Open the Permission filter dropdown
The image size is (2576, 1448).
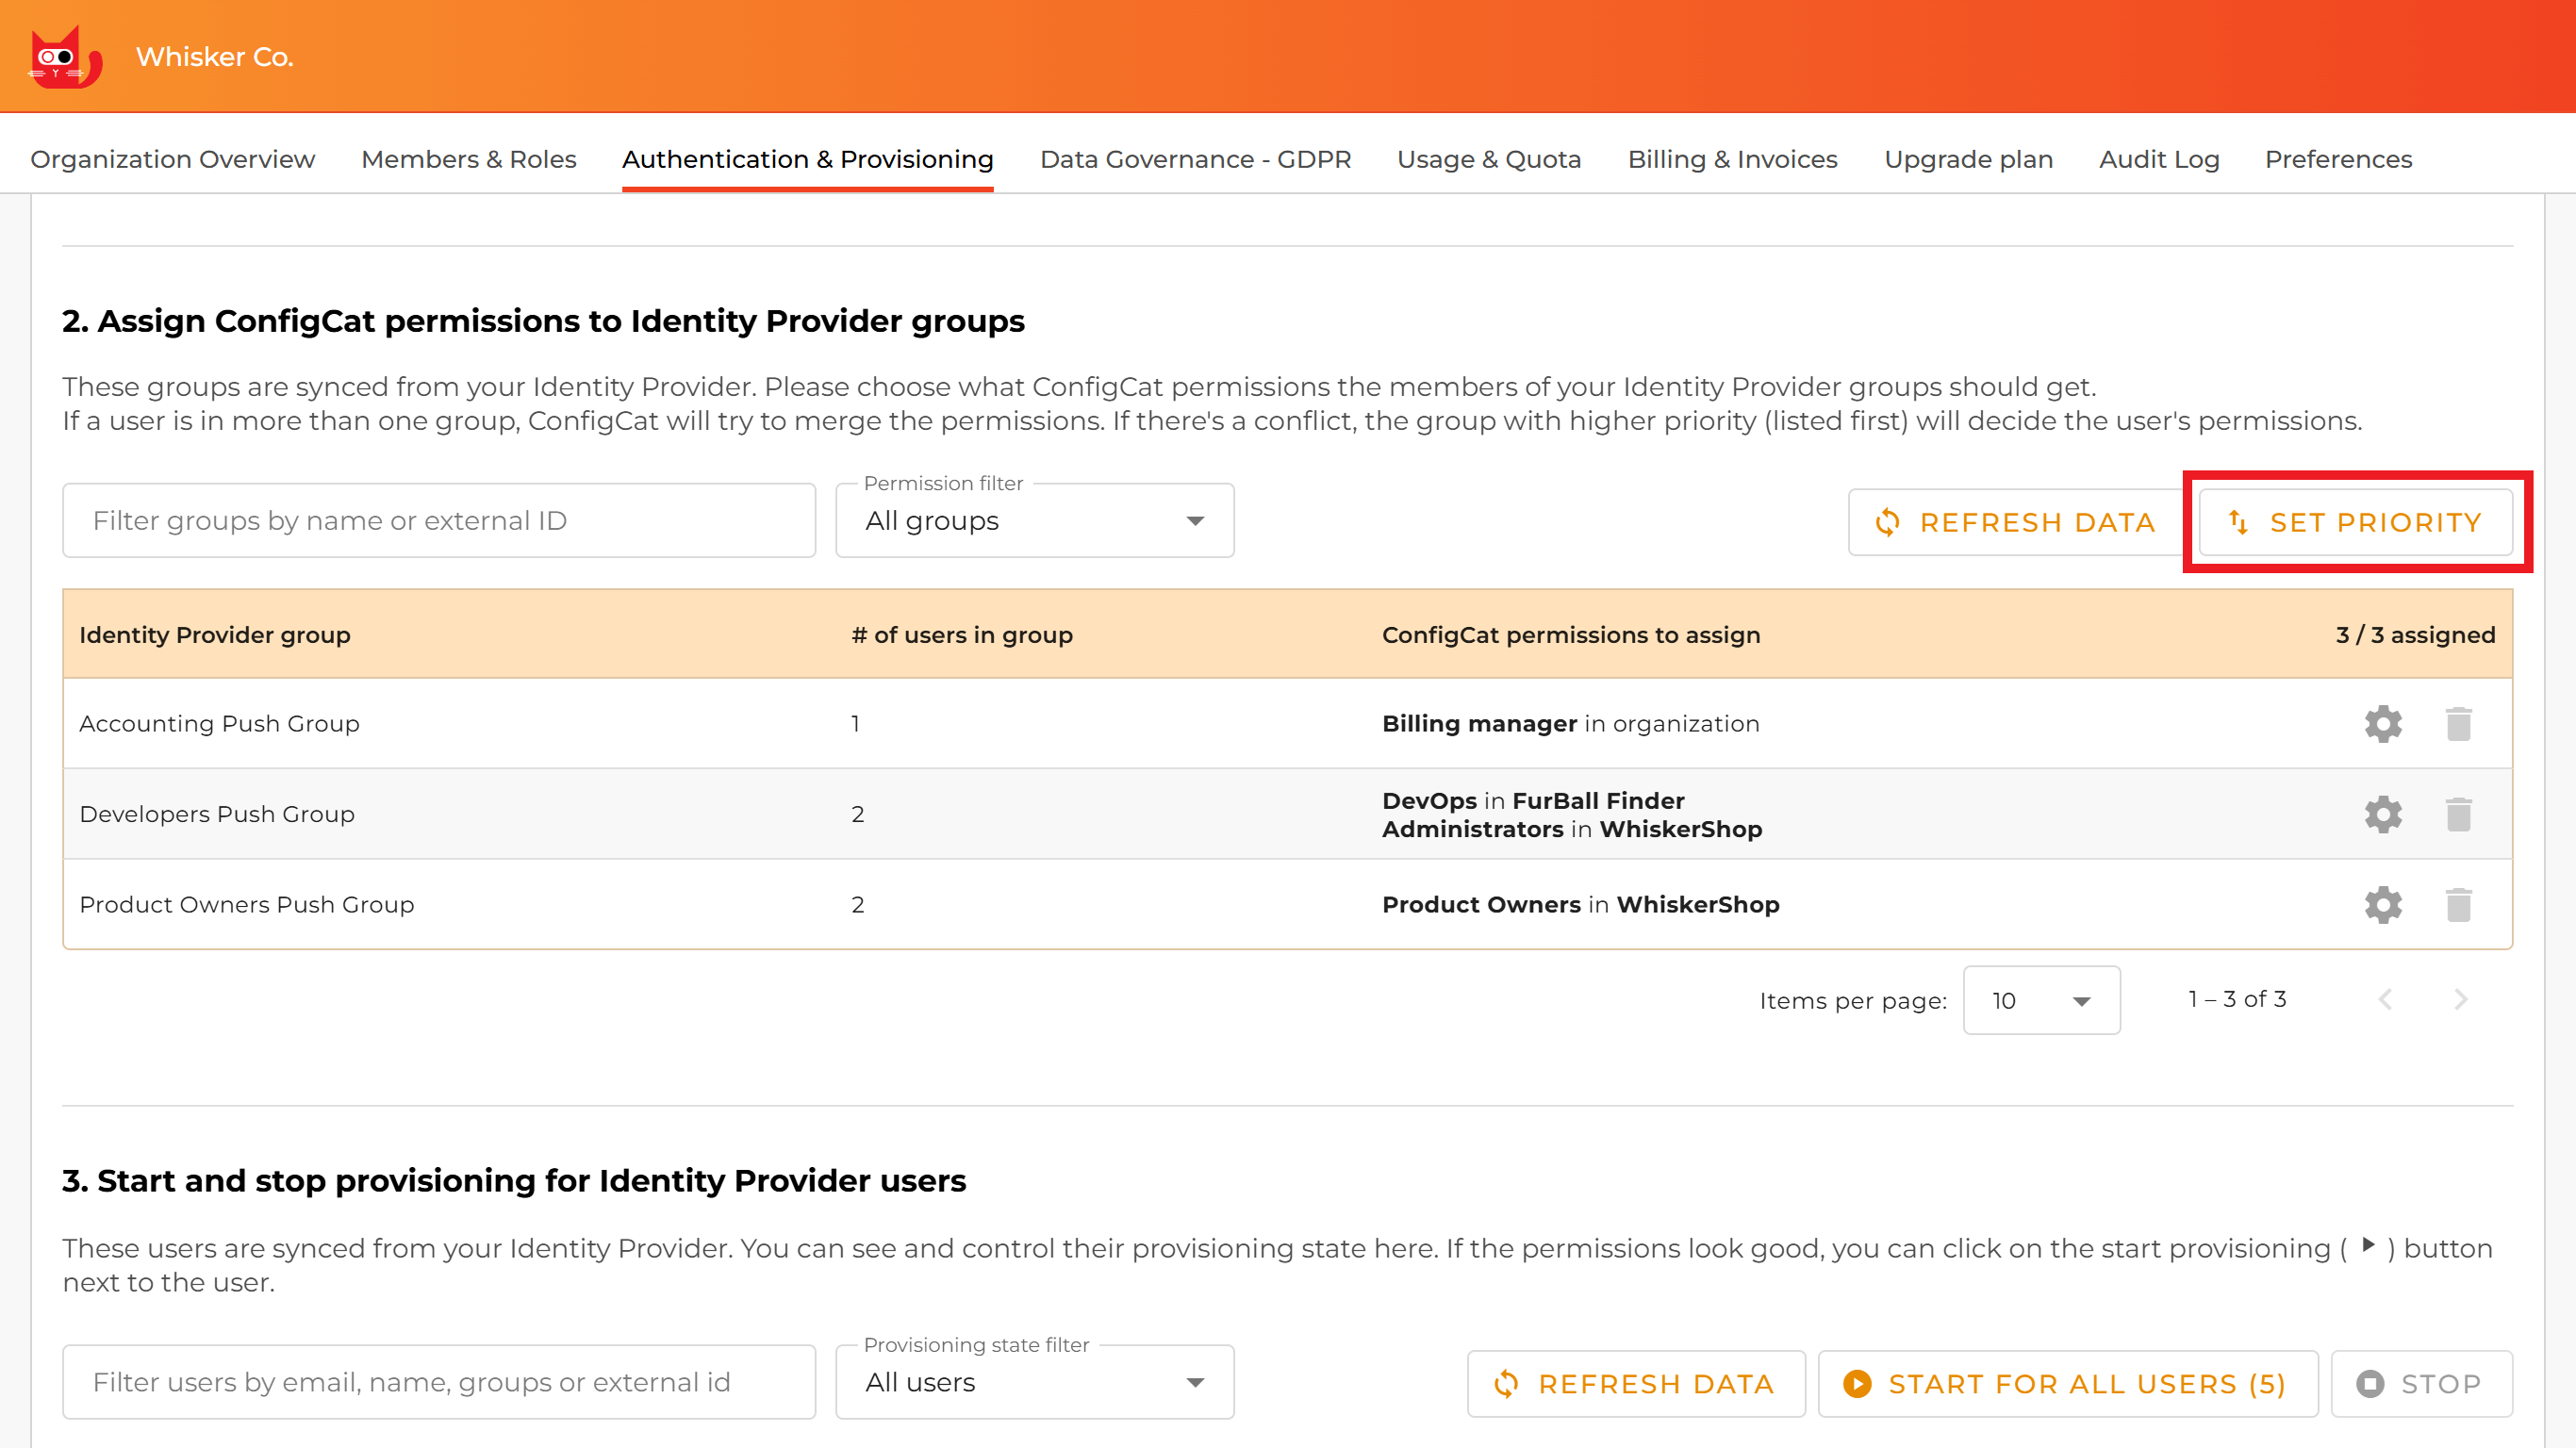coord(1033,520)
